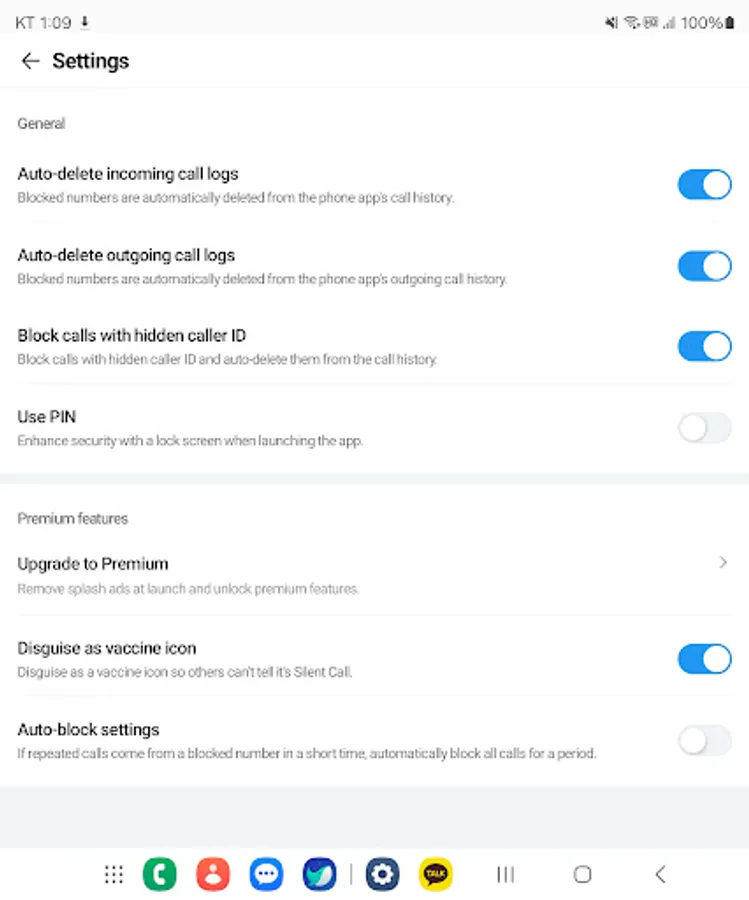Tap the download arrow in the status bar
Screen dimensions: 749x900
(x=84, y=21)
